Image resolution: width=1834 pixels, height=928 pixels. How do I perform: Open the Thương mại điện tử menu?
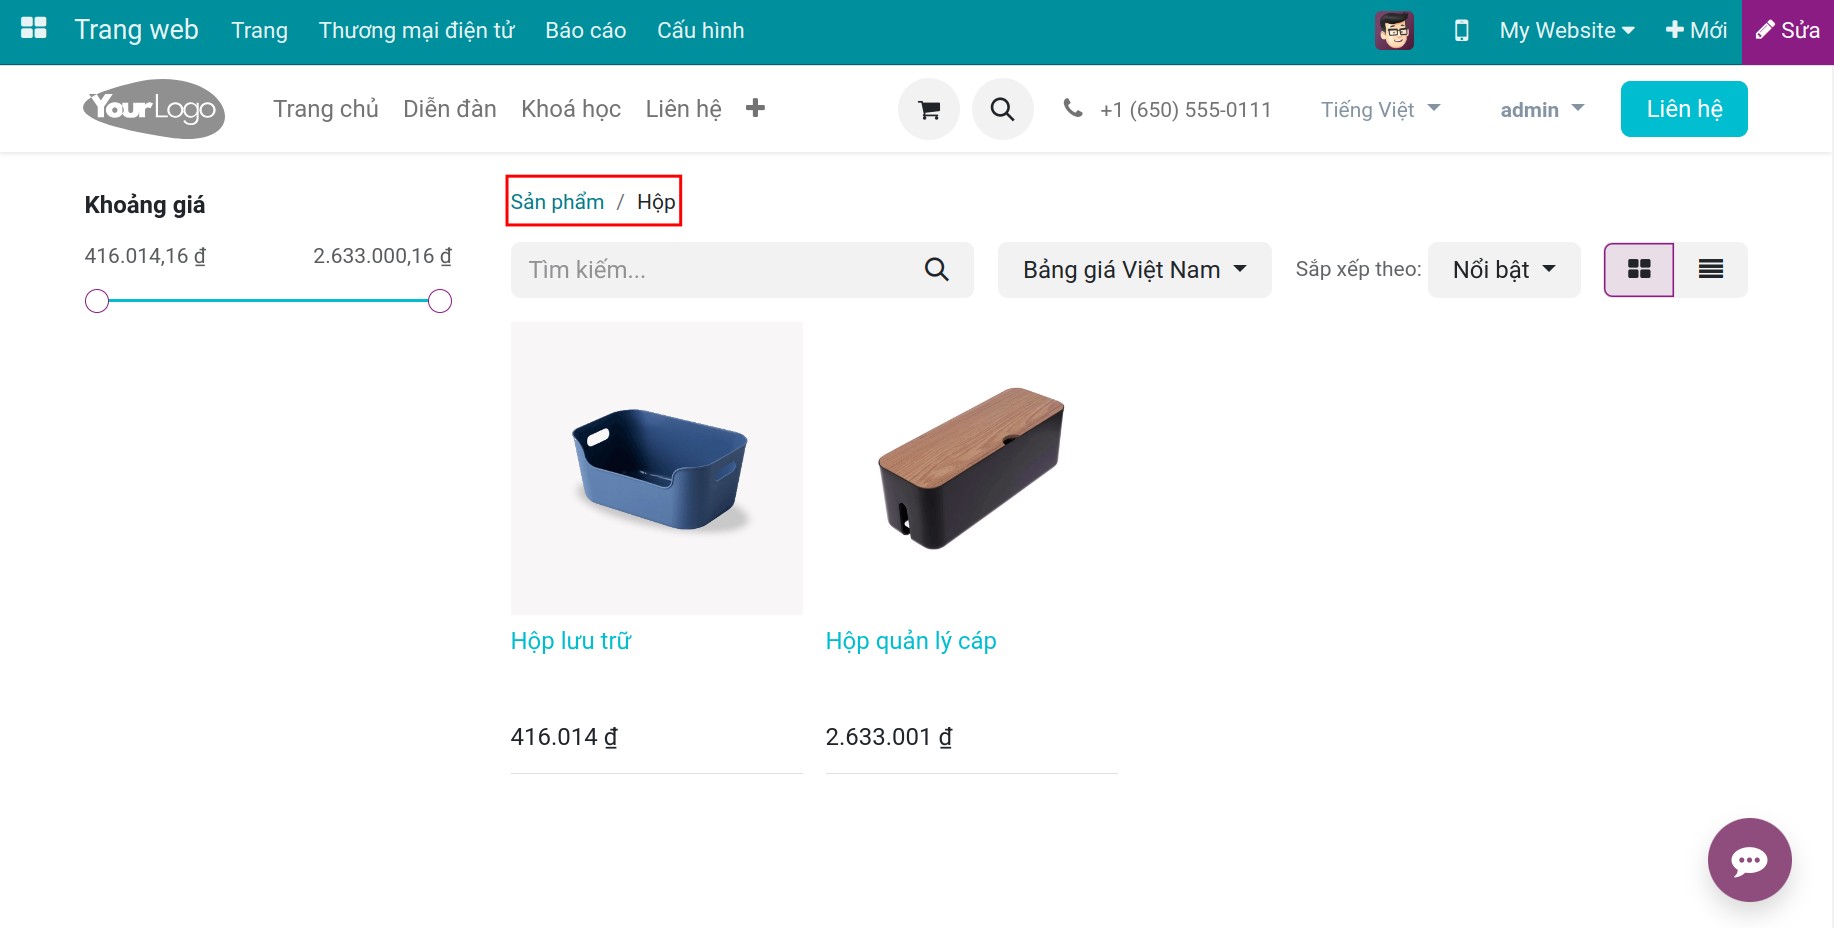click(416, 31)
